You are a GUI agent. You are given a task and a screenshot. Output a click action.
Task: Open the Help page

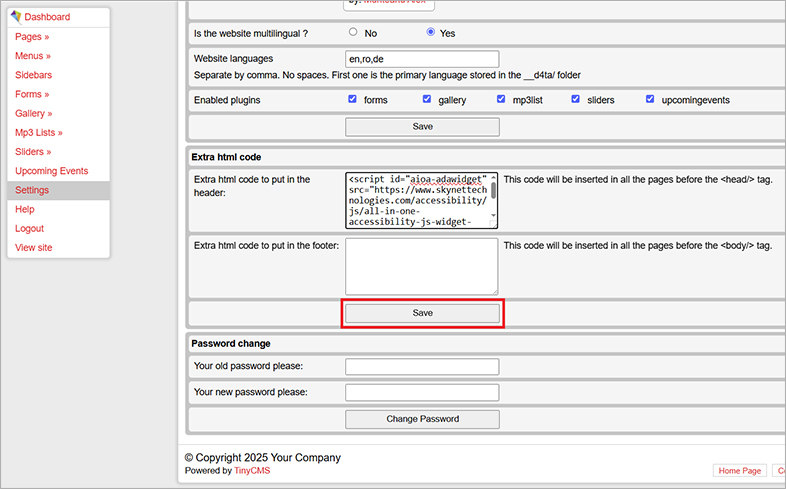point(25,209)
